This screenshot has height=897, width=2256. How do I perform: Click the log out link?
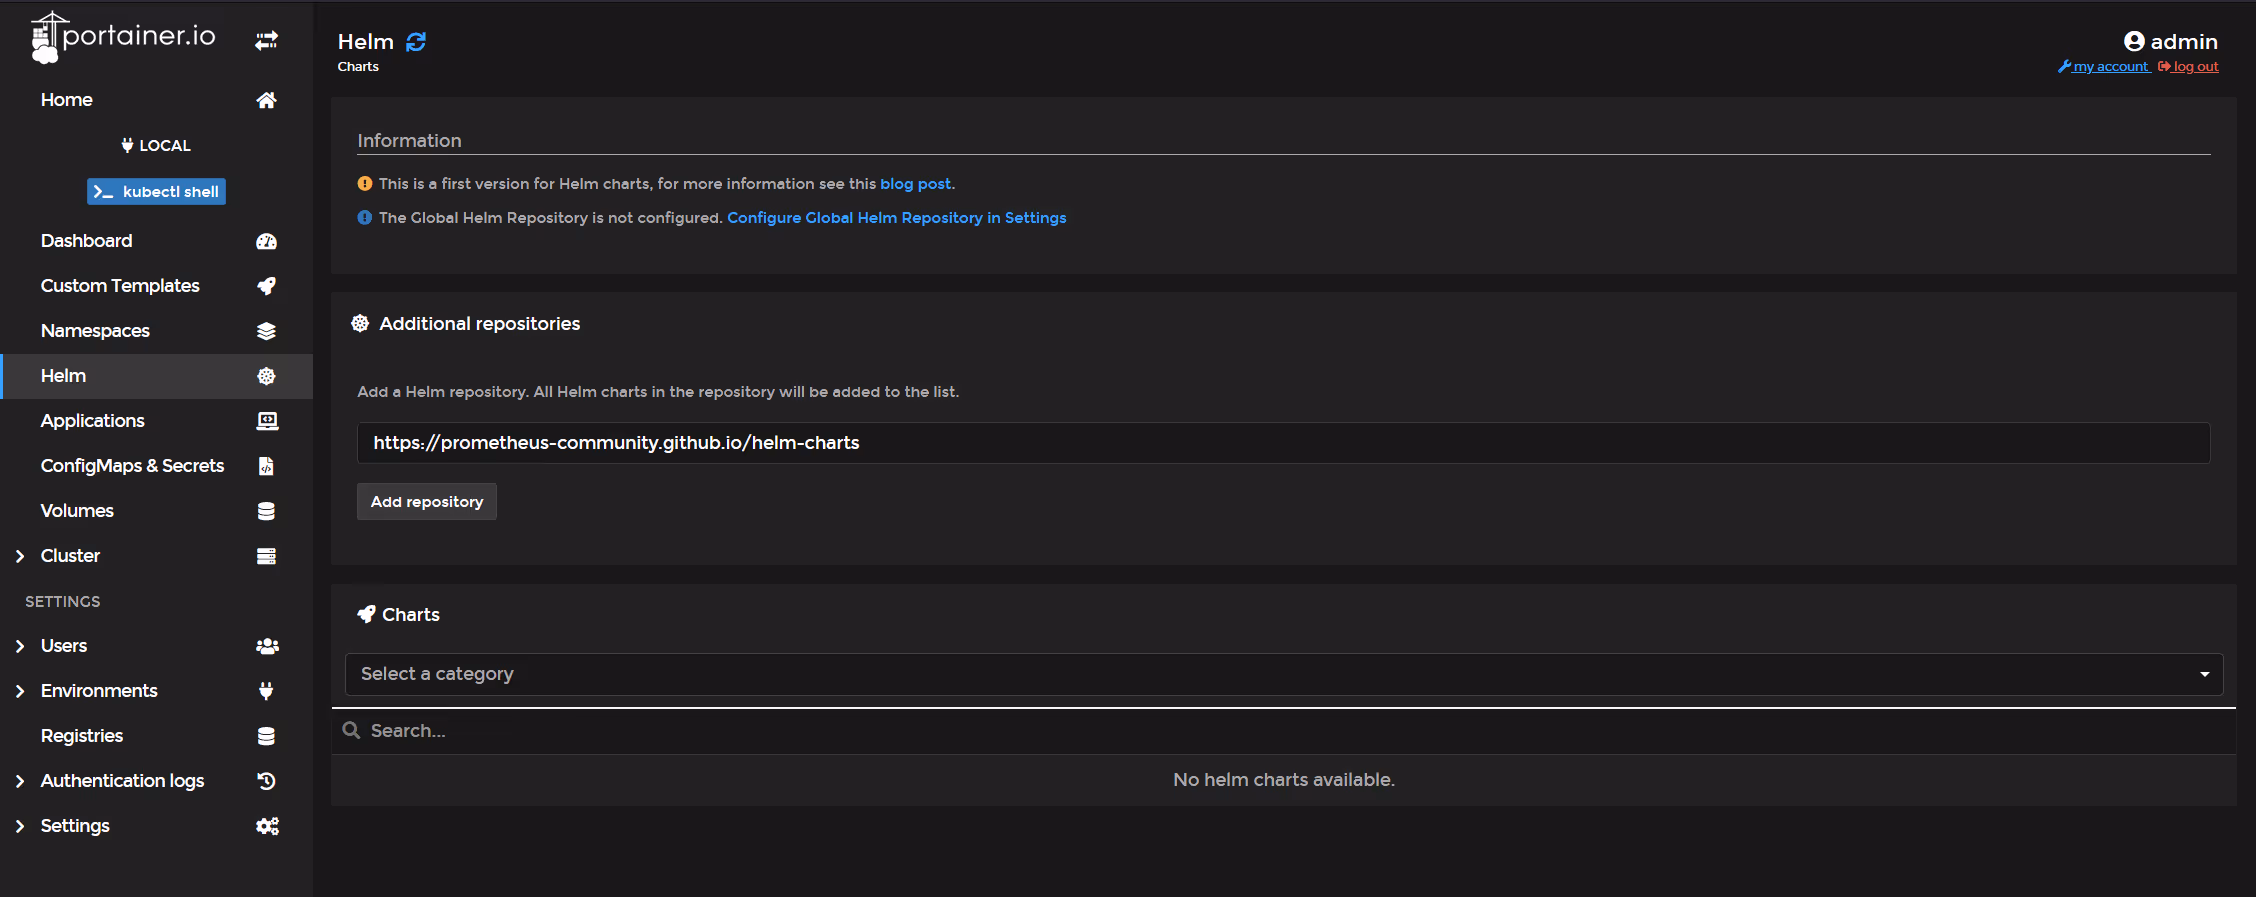[2196, 67]
